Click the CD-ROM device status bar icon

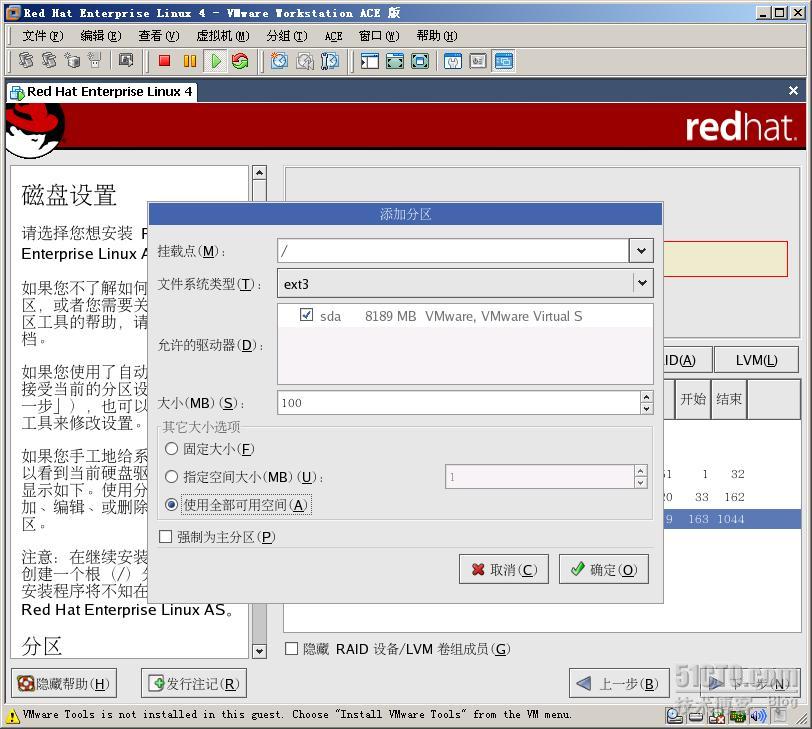click(x=674, y=716)
